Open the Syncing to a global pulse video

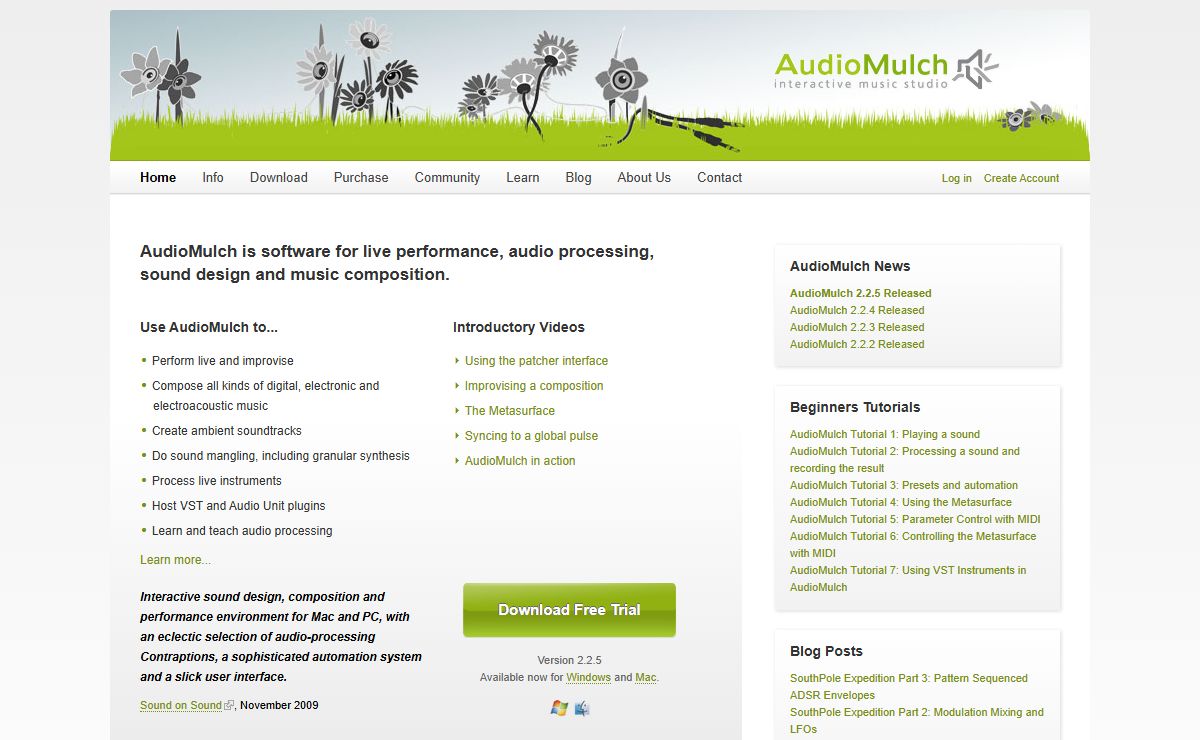(x=531, y=436)
